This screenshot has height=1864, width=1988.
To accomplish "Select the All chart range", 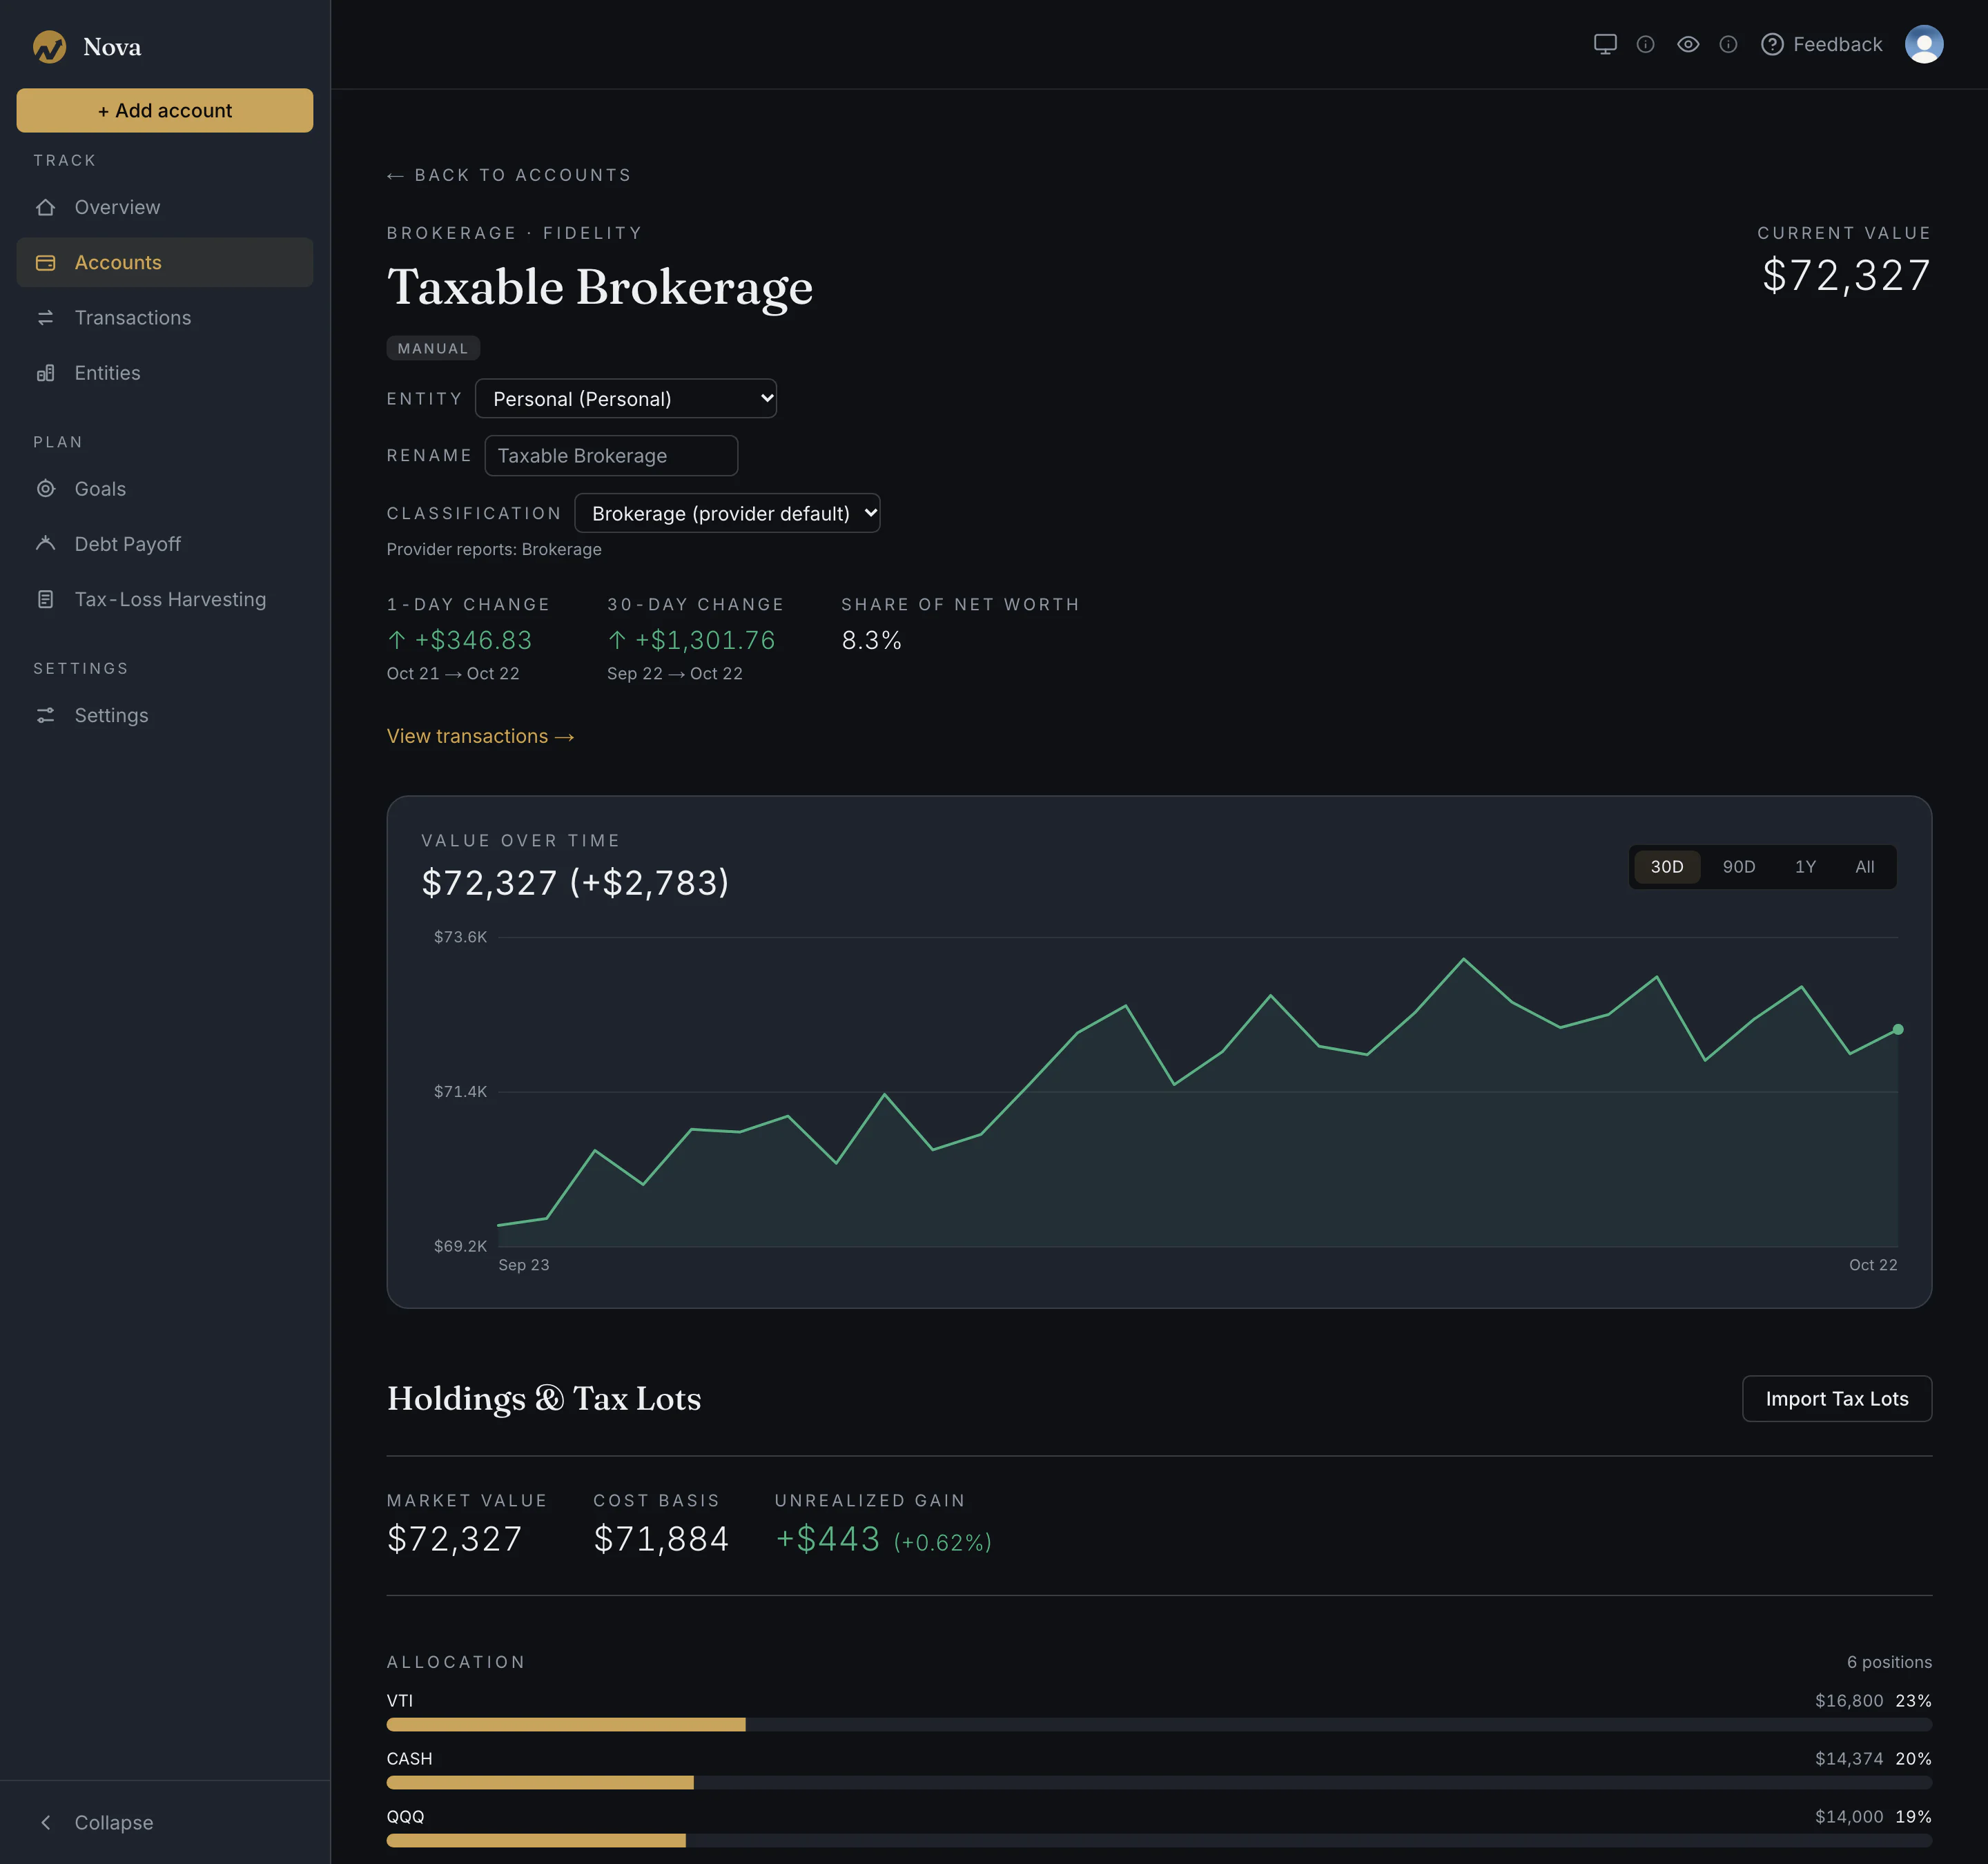I will [1865, 867].
